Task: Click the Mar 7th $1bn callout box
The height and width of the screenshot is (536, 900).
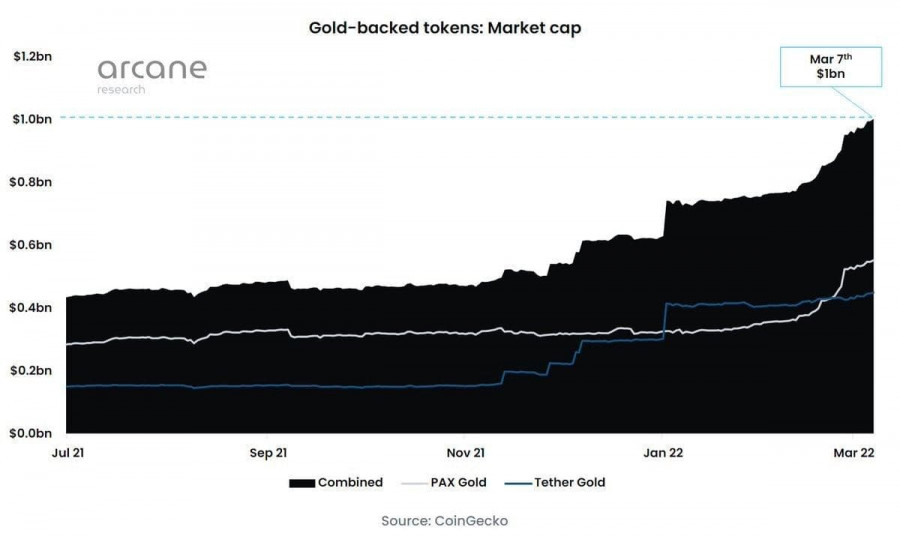Action: (x=831, y=67)
